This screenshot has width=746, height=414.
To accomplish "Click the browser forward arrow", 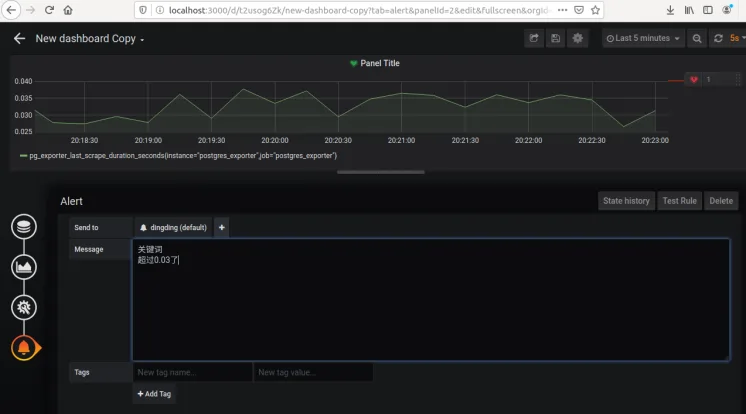I will tap(30, 10).
